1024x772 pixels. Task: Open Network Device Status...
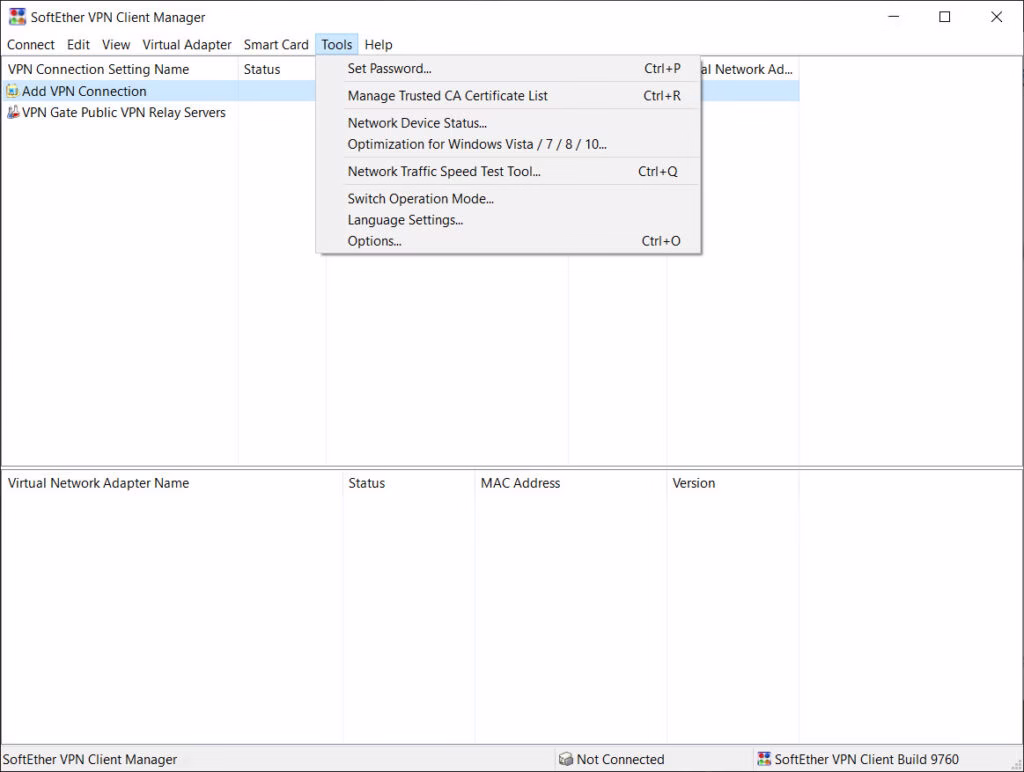coord(508,123)
